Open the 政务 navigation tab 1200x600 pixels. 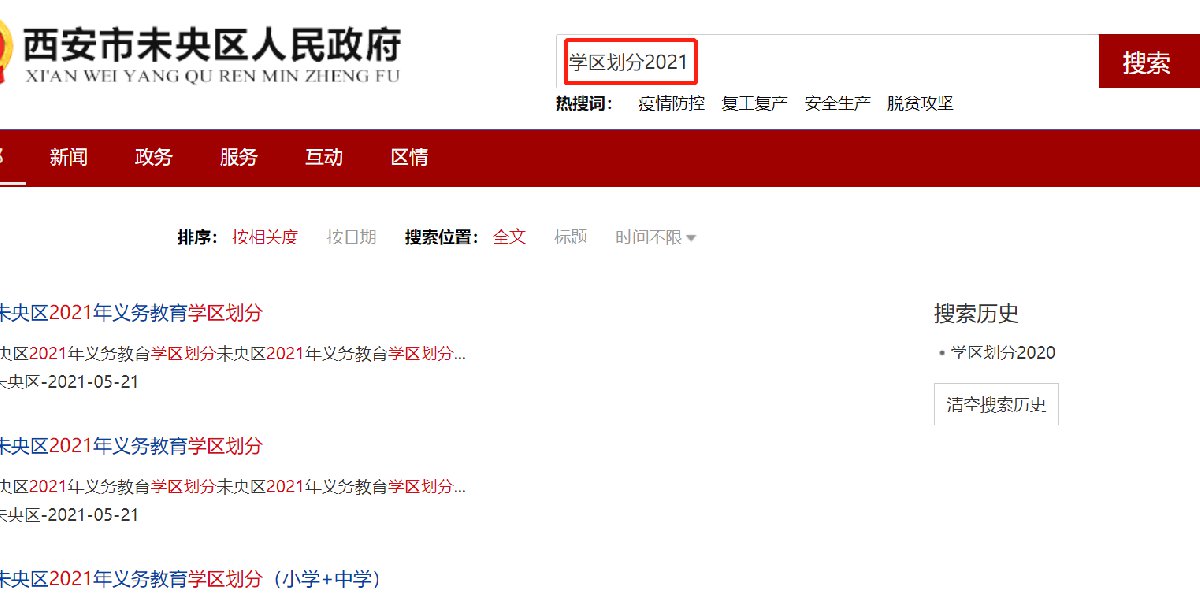[154, 157]
